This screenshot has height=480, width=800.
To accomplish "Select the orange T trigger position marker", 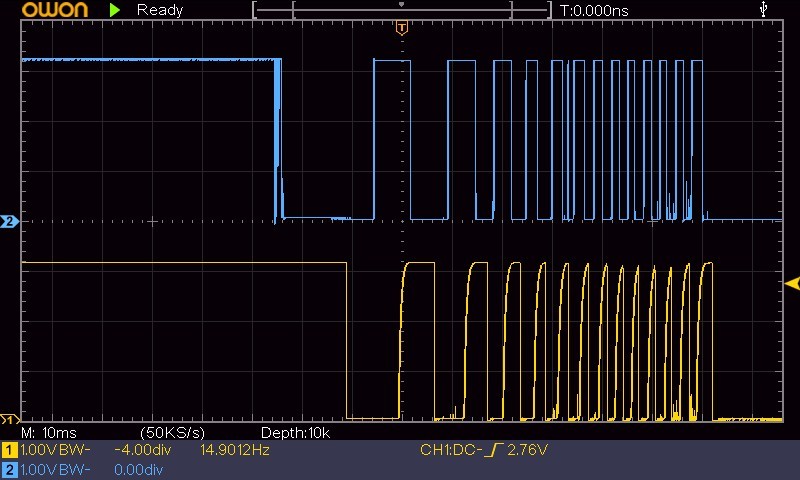I will tap(402, 28).
